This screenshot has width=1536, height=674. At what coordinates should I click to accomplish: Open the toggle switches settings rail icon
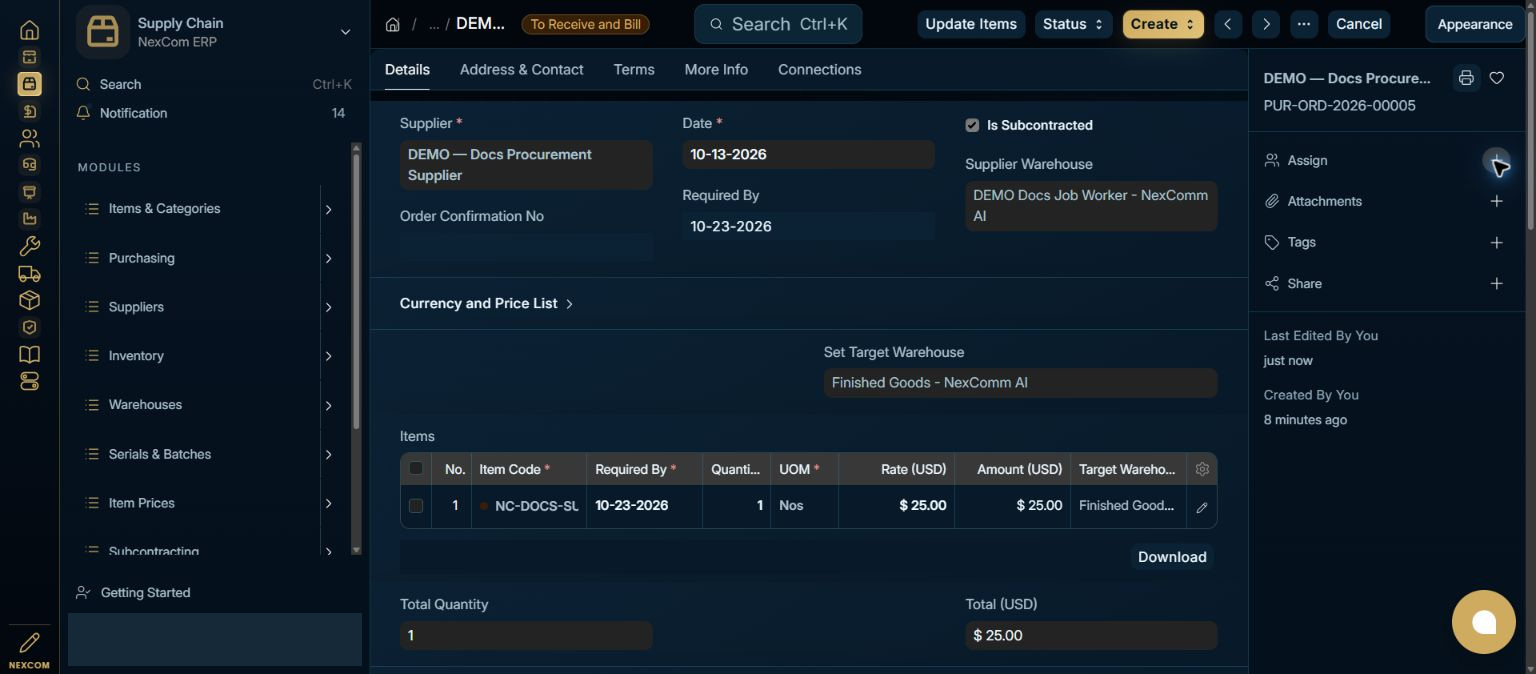(29, 381)
